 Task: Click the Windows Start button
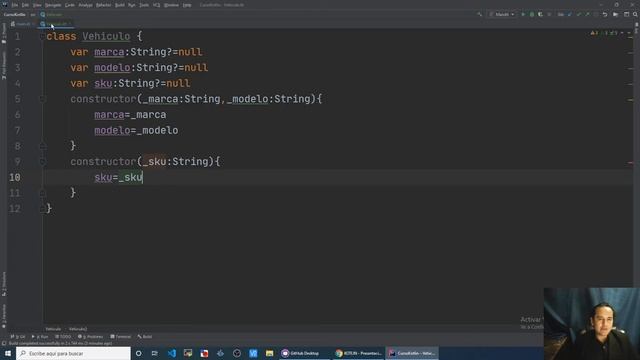coord(8,353)
